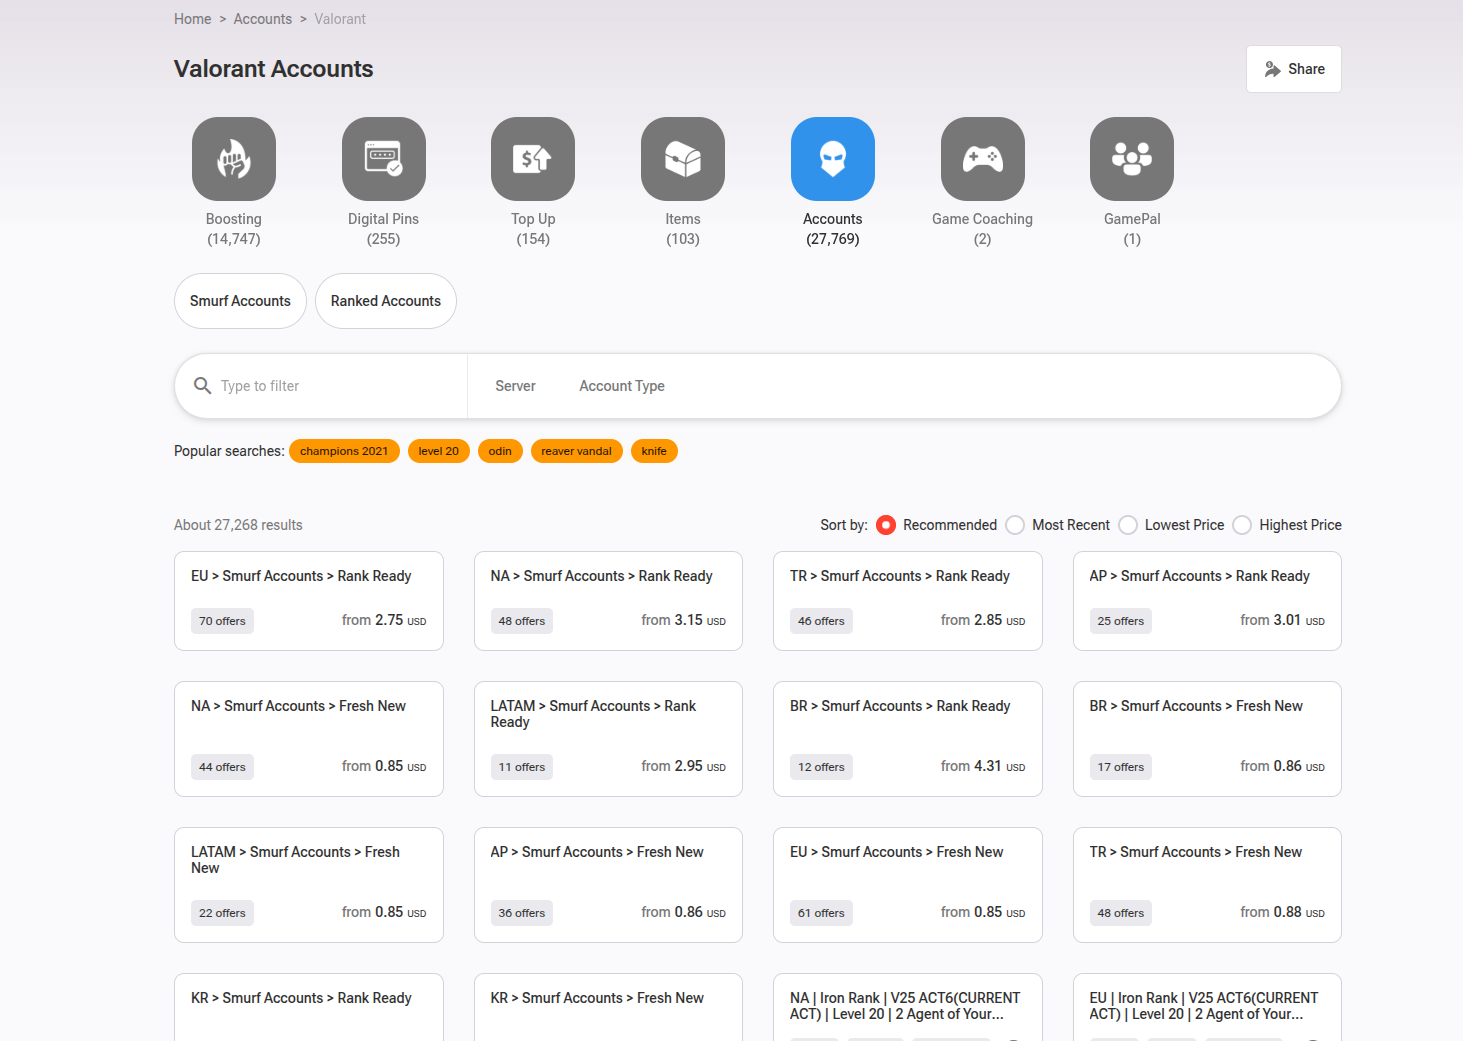The width and height of the screenshot is (1463, 1041).
Task: Navigate to Home via breadcrumb link
Action: pos(192,18)
